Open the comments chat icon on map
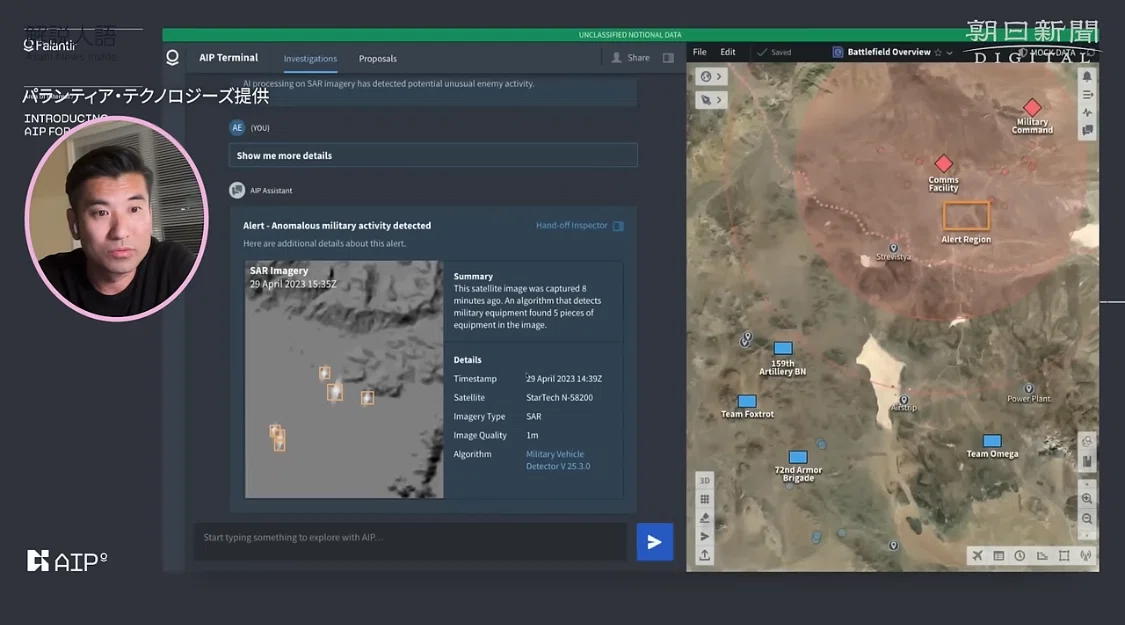1125x625 pixels. [1087, 131]
